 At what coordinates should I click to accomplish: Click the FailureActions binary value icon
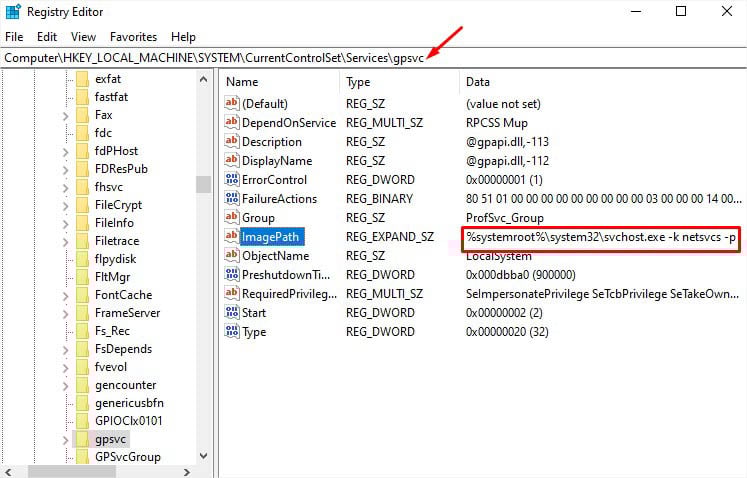tap(232, 198)
